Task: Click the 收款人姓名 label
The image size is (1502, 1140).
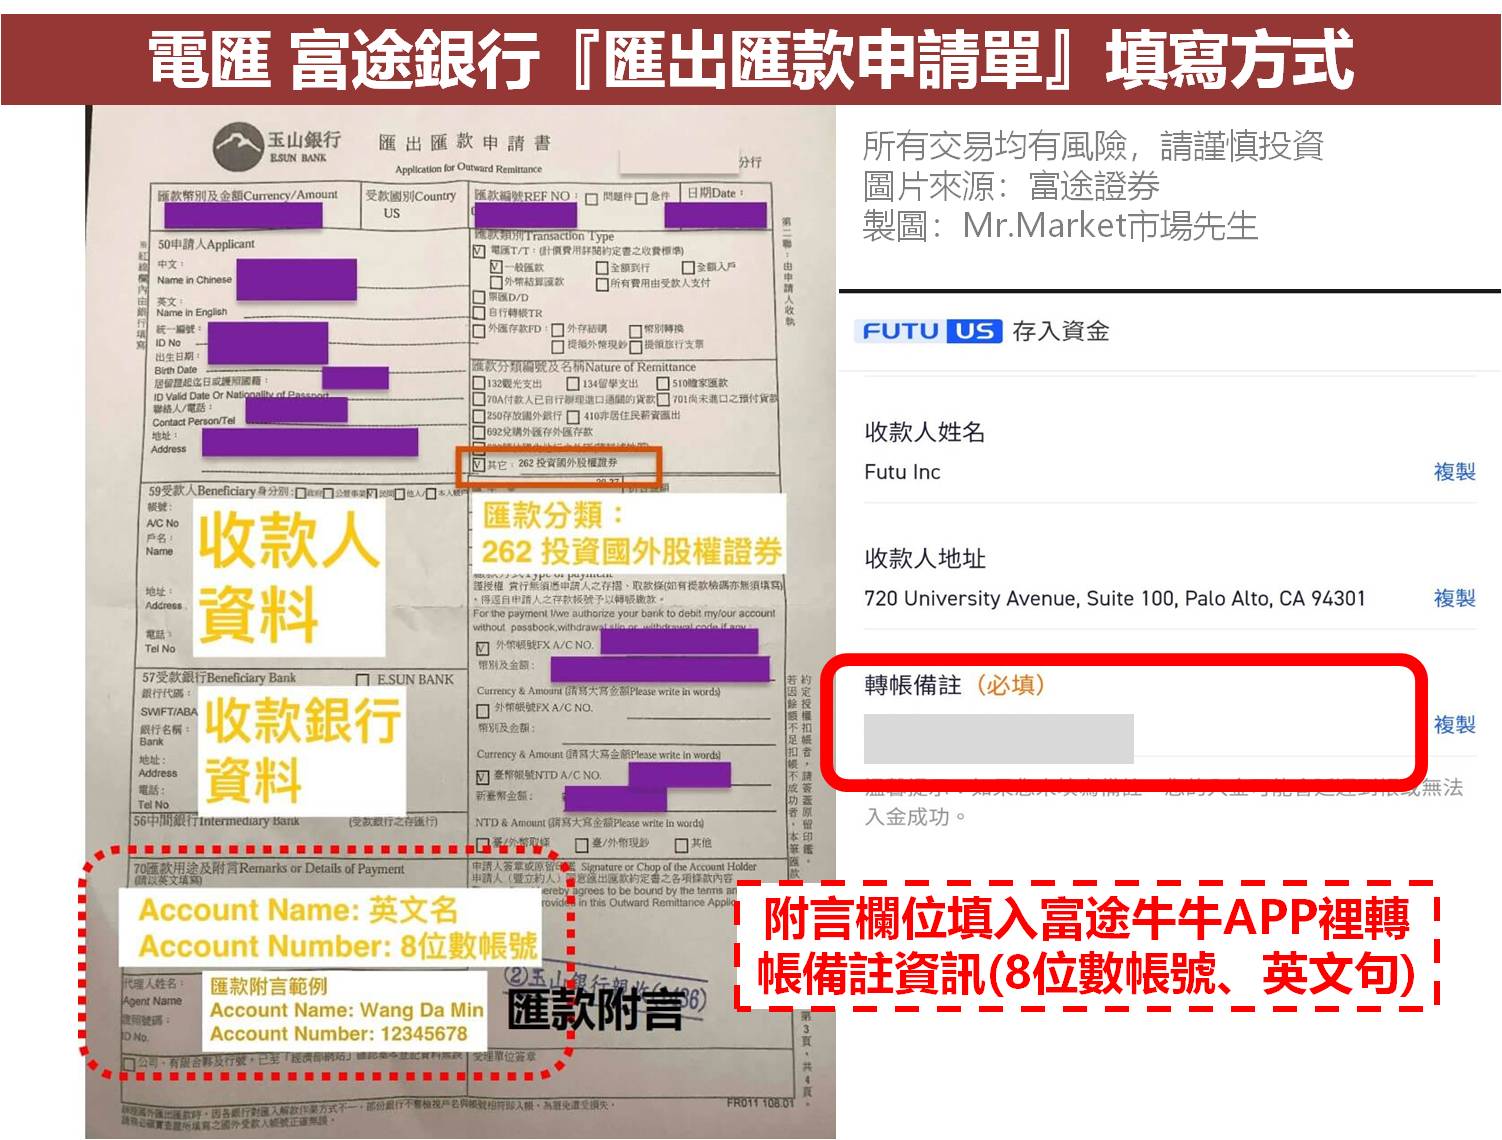Action: point(925,432)
